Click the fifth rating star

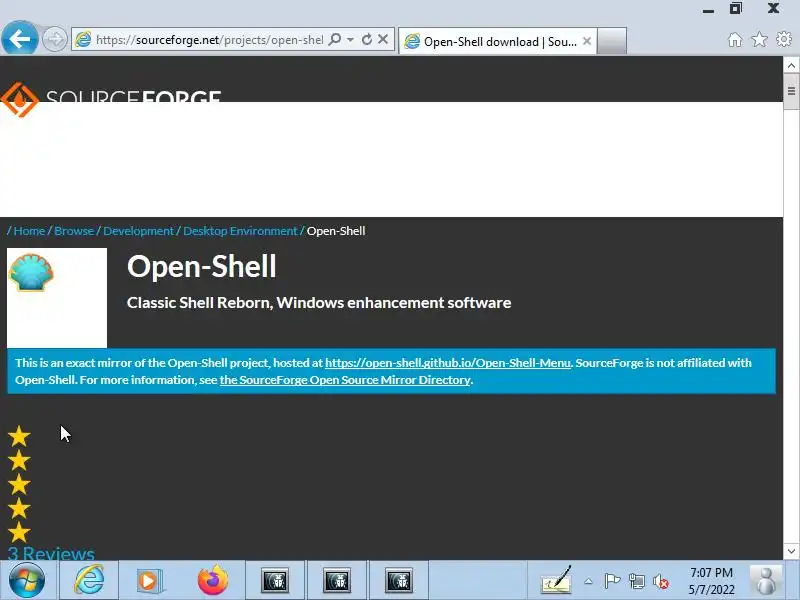(19, 533)
